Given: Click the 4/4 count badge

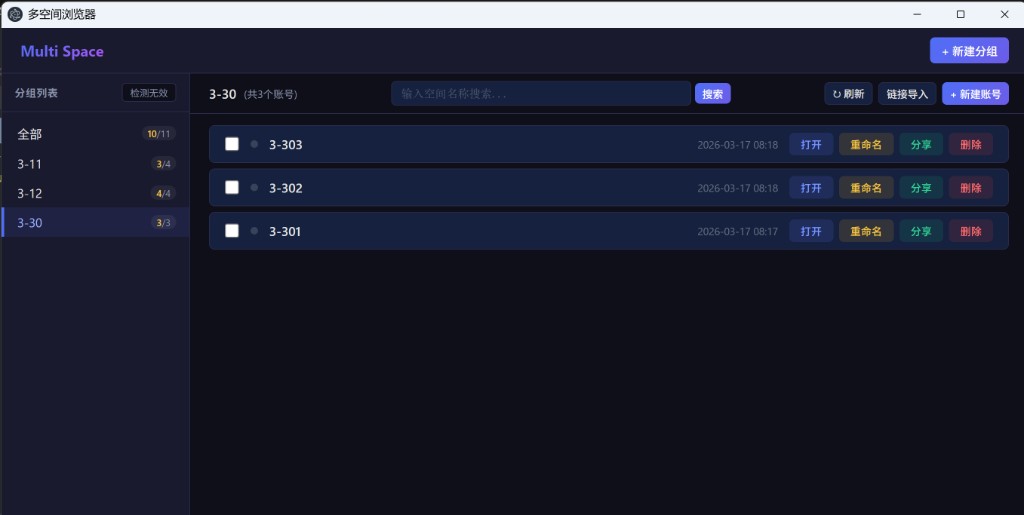Looking at the screenshot, I should coord(163,193).
